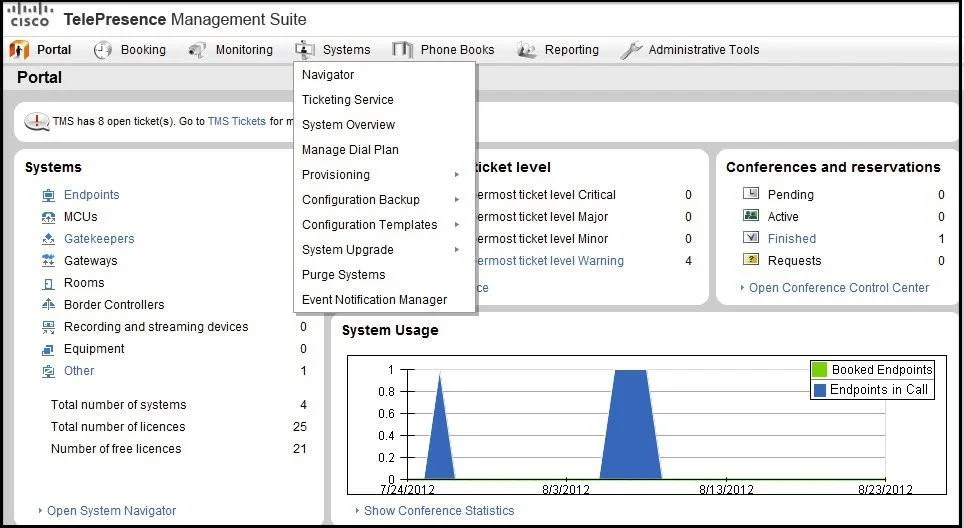This screenshot has height=528, width=964.
Task: Follow the TMS Tickets link
Action: 237,121
